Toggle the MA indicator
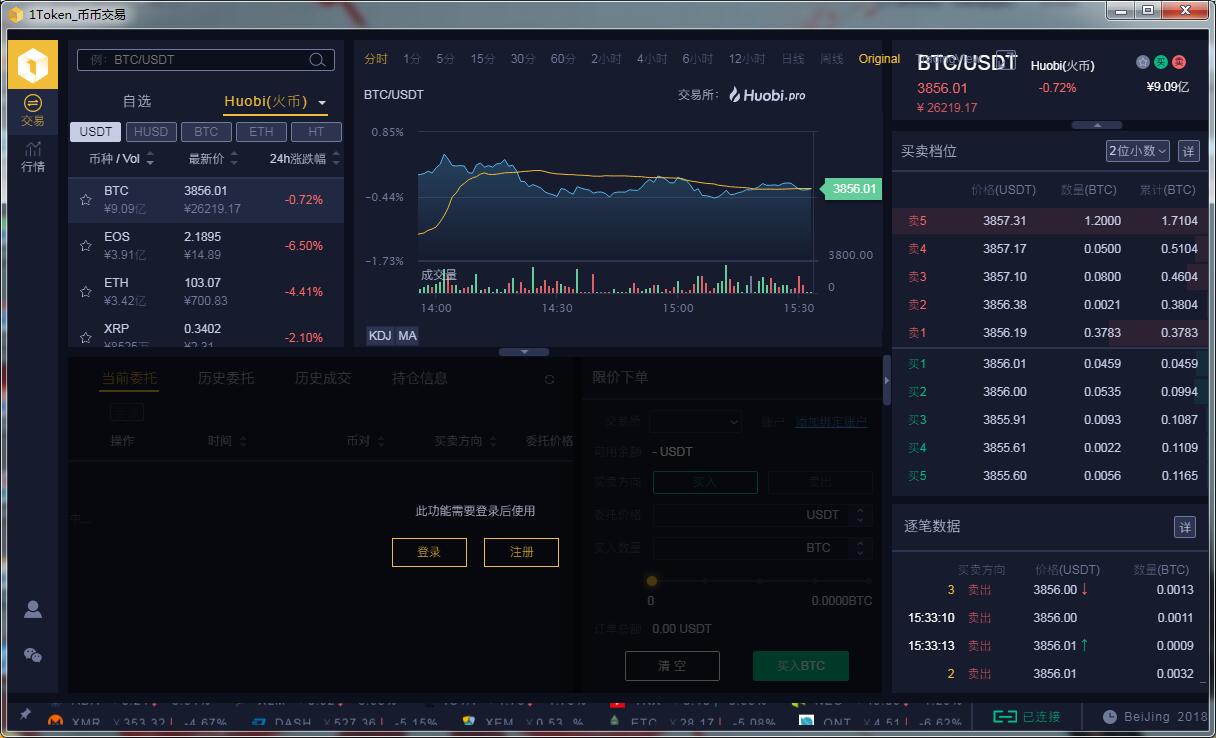1216x738 pixels. (407, 335)
